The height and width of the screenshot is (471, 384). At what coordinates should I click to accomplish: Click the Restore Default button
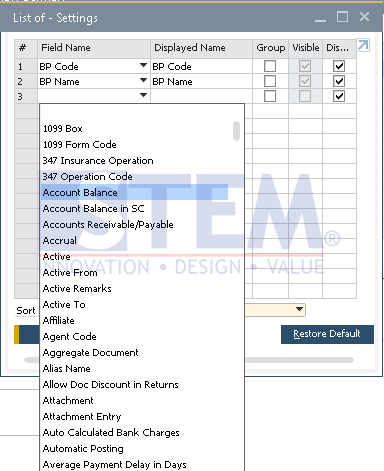click(x=327, y=334)
